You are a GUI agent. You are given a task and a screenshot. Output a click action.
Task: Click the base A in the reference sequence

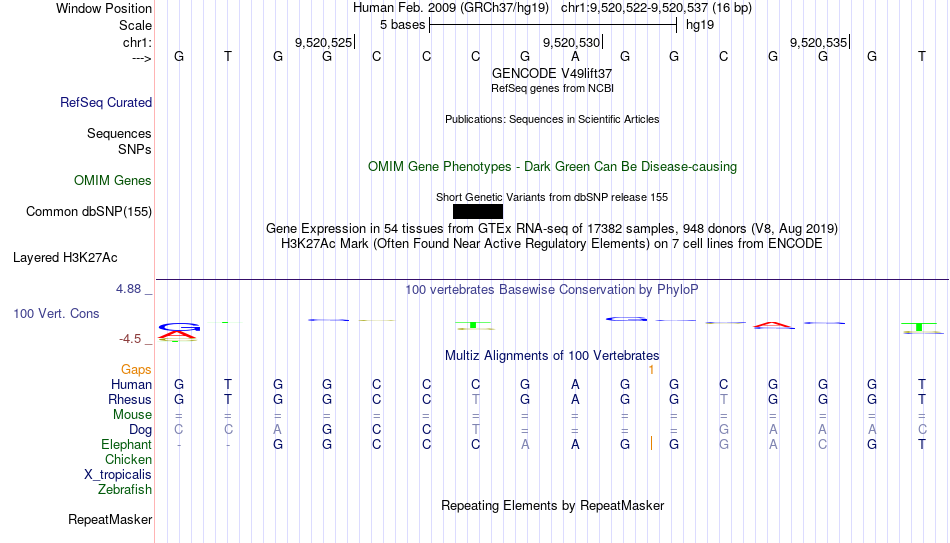pos(575,56)
